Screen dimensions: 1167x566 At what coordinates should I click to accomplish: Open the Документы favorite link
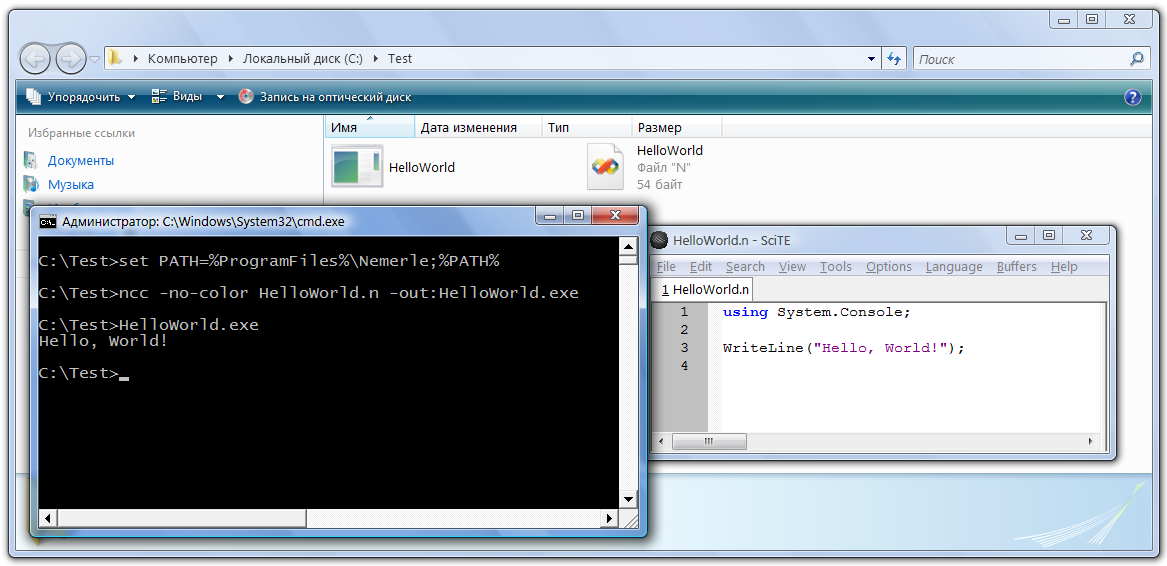[x=81, y=161]
